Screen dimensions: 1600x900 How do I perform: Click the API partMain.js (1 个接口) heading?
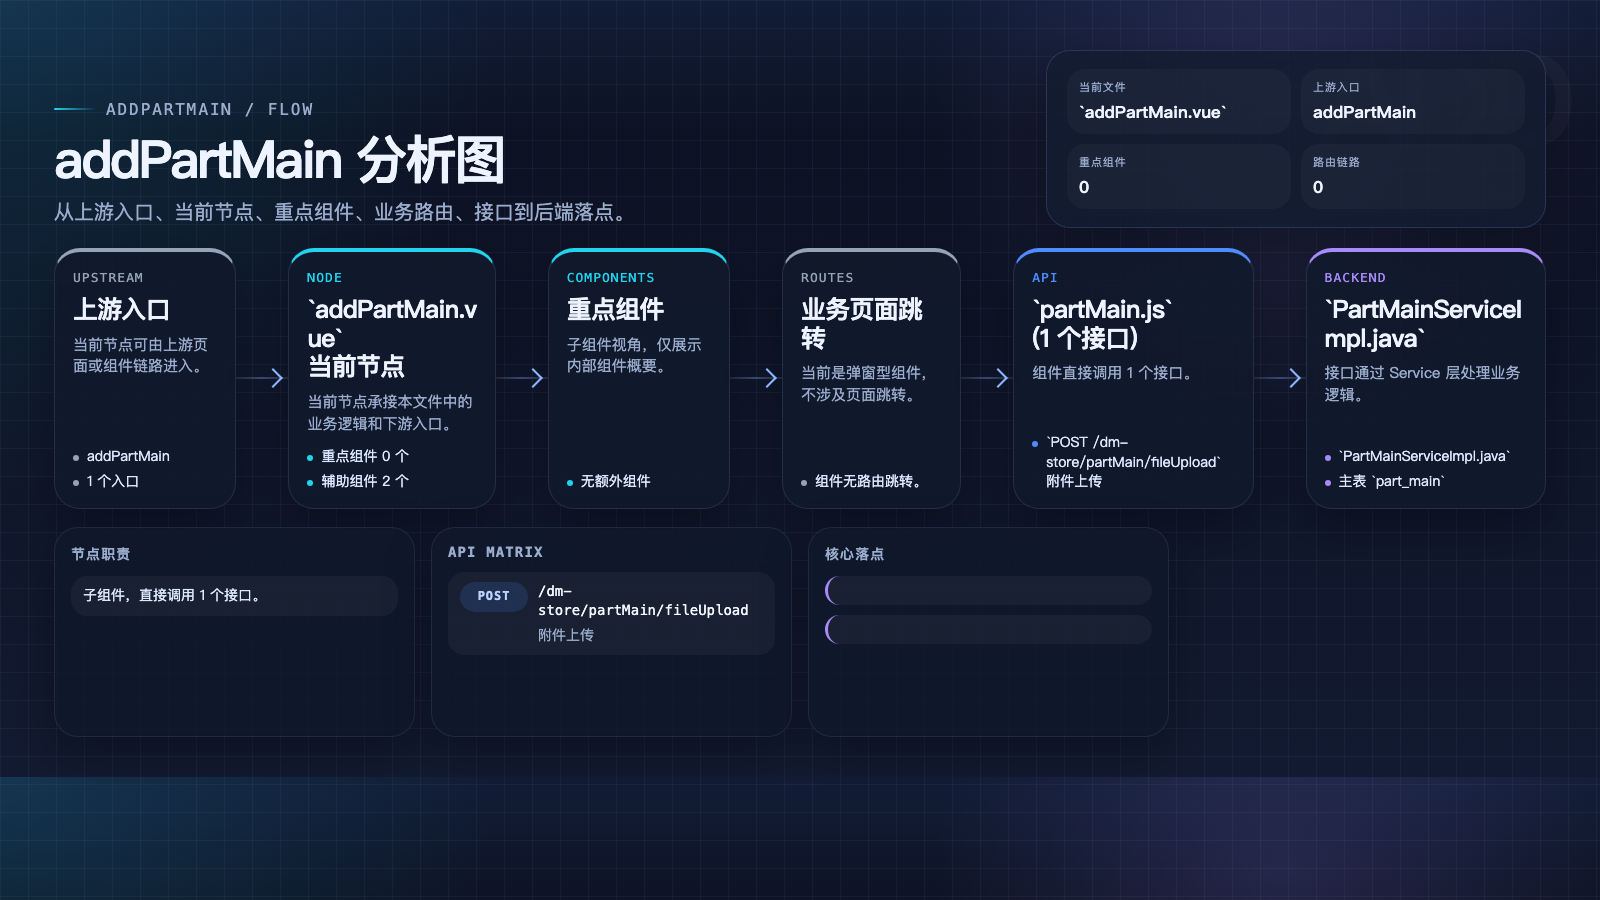1102,323
